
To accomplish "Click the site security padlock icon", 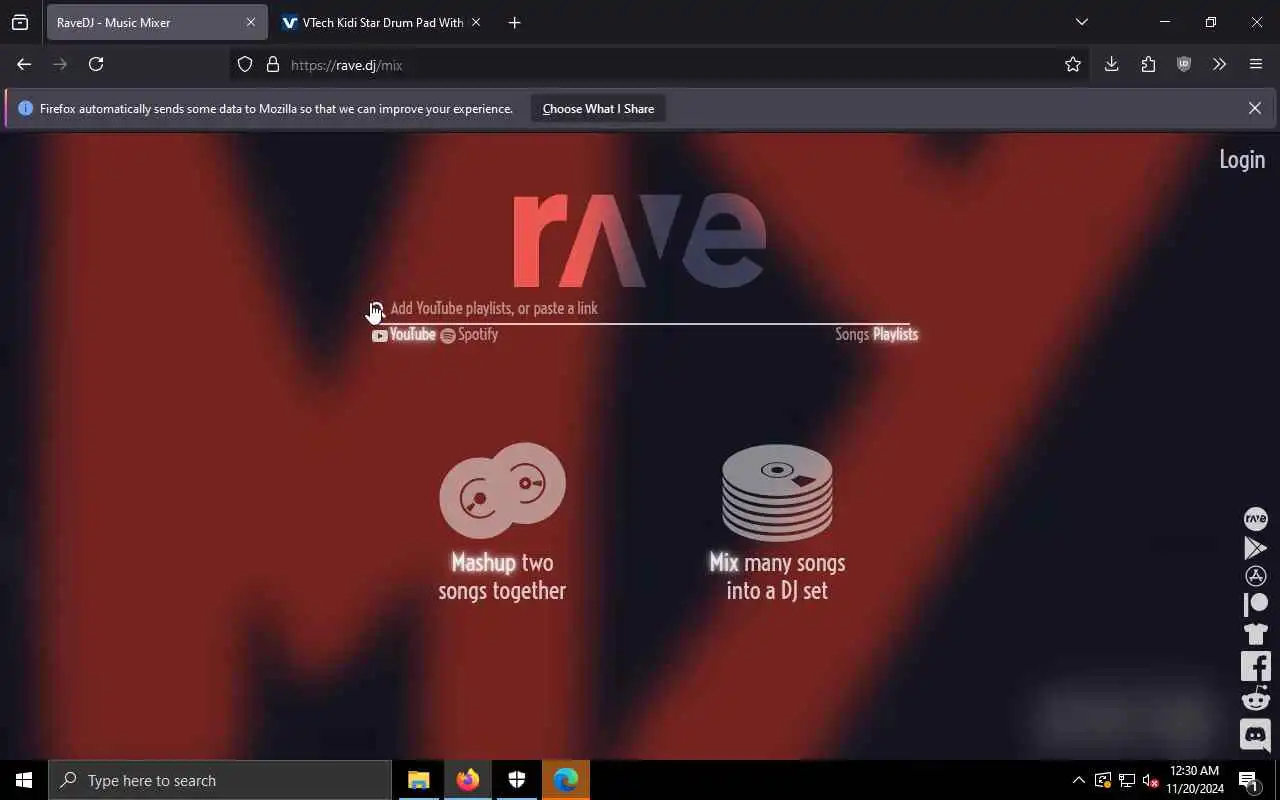I will pos(272,64).
